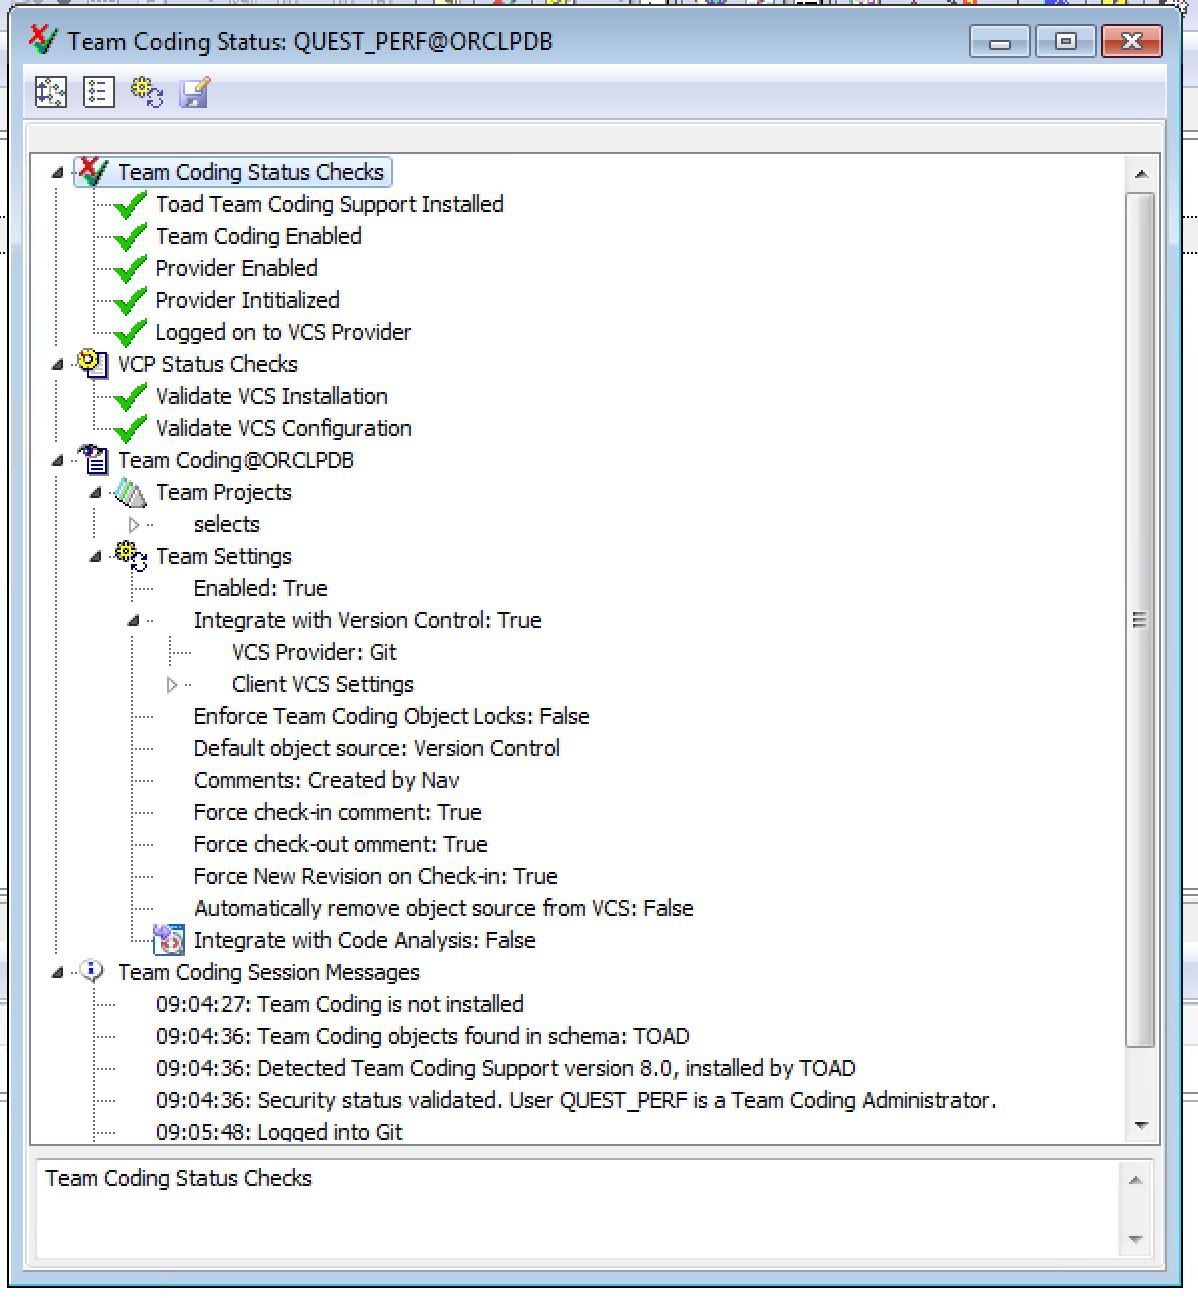The image size is (1198, 1298).
Task: Click the description pane text 'Team Coding Status Checks'
Action: 179,1178
